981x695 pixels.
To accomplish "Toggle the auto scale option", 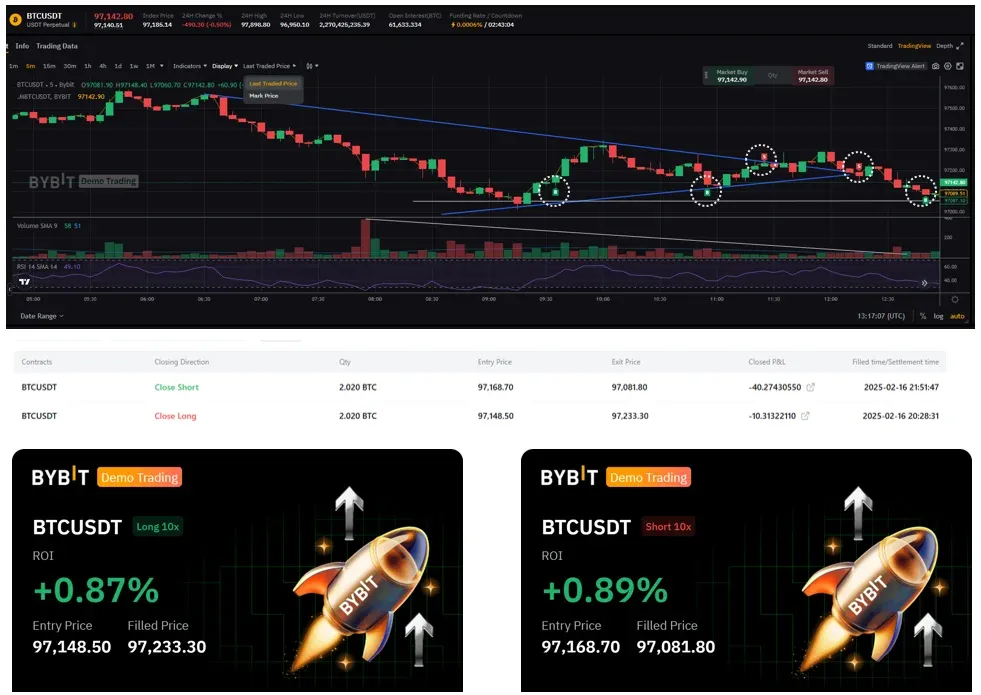I will tap(957, 317).
